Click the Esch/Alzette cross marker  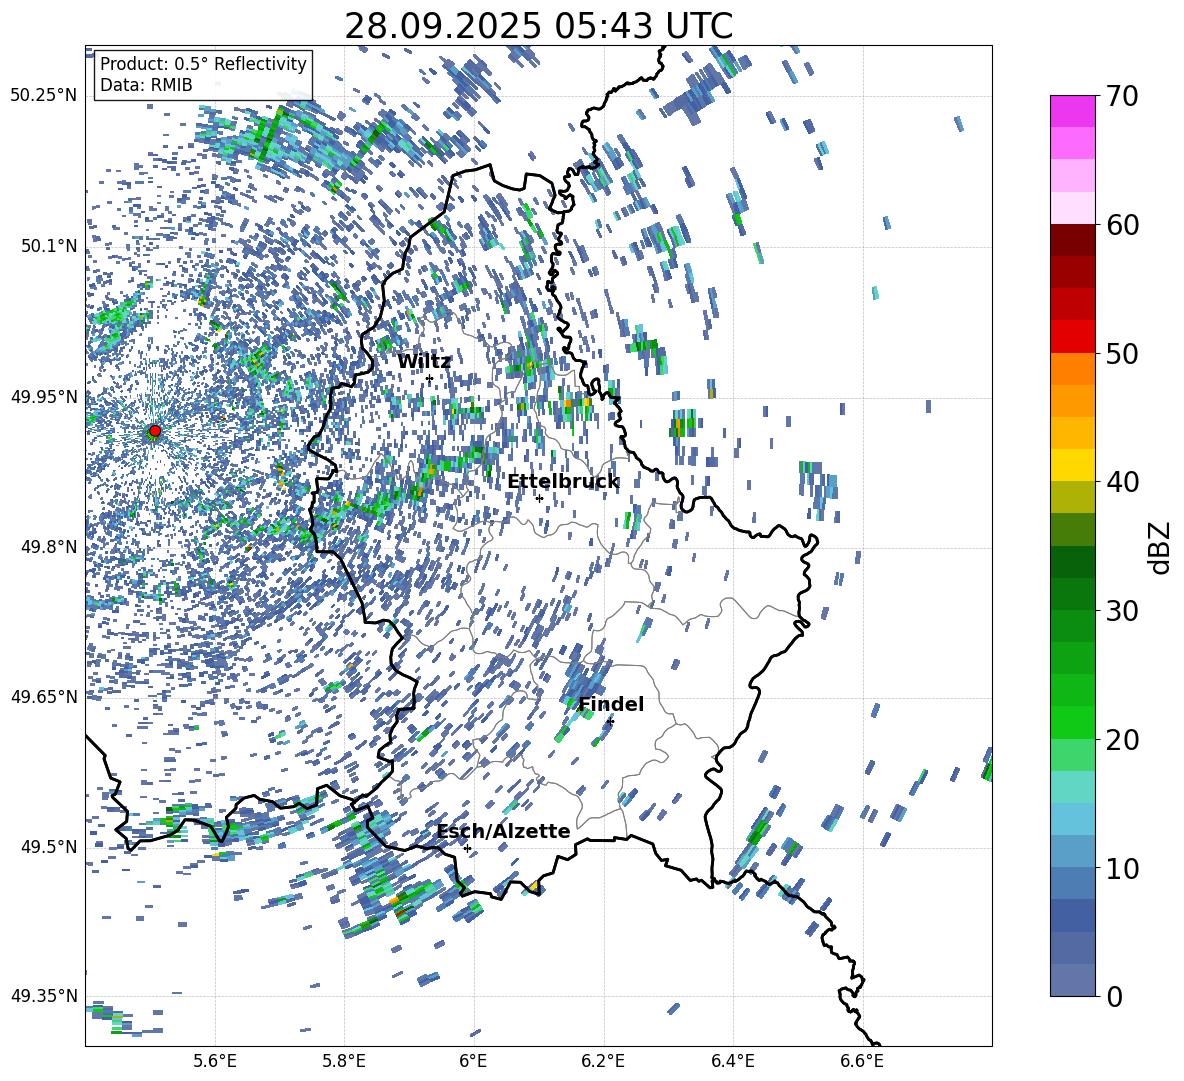tap(467, 848)
